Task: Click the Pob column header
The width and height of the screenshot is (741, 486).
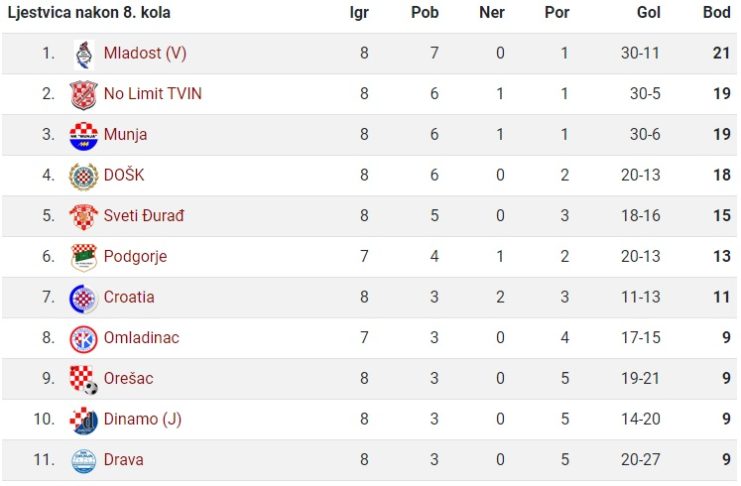Action: pos(425,12)
